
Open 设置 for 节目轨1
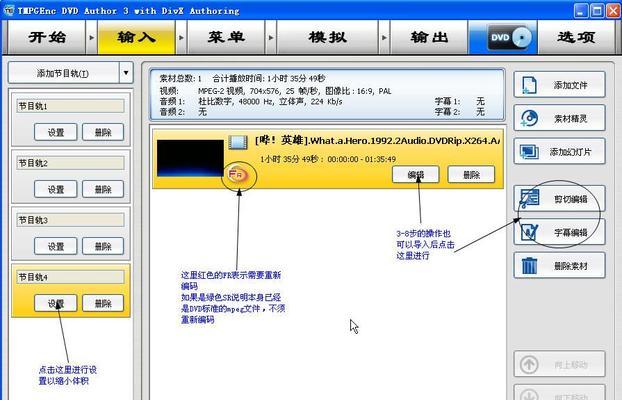56,132
